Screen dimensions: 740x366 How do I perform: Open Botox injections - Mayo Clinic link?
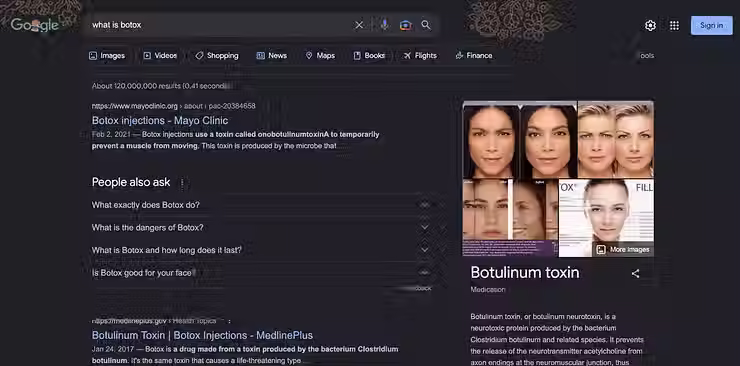(x=160, y=120)
